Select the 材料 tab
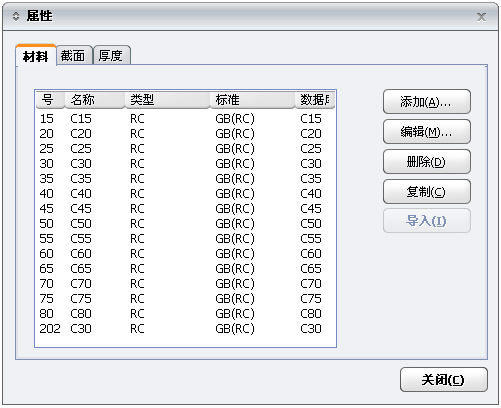Viewport: 501px width, 408px height. click(36, 55)
